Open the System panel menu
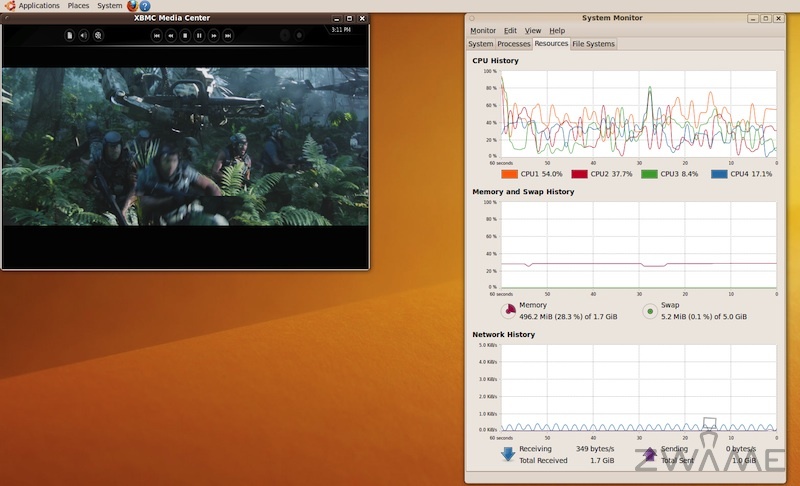 coord(110,6)
